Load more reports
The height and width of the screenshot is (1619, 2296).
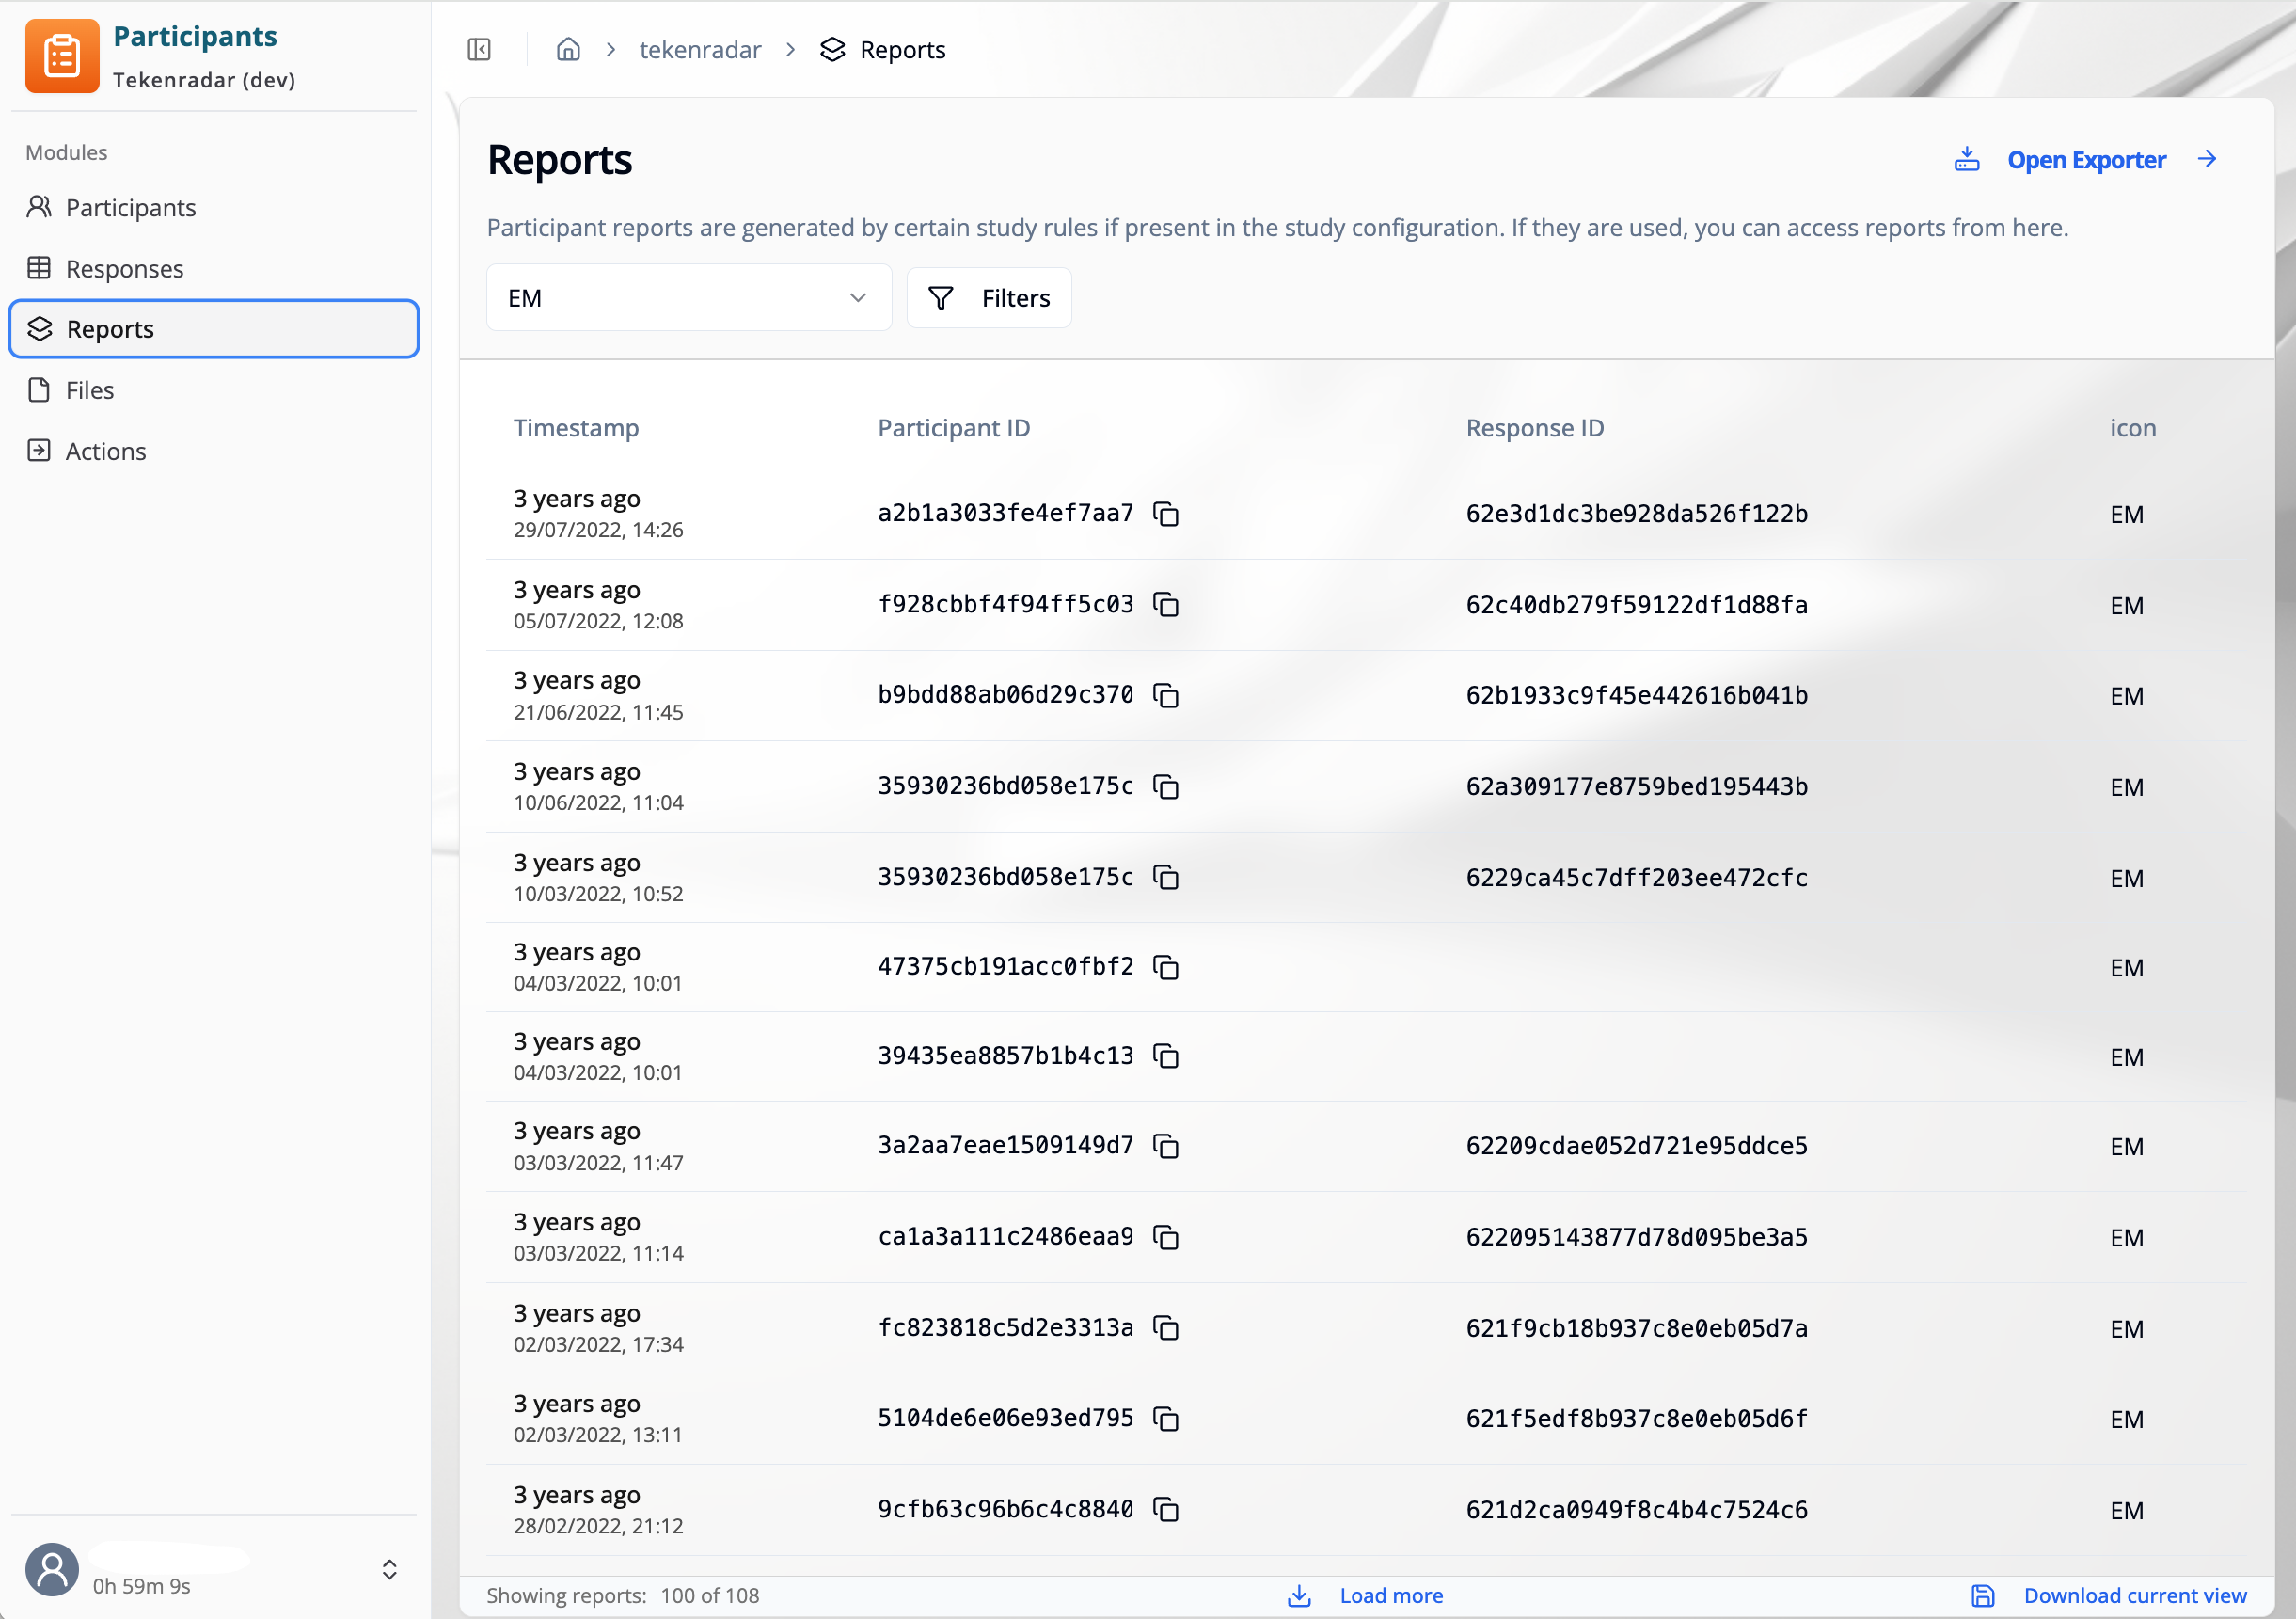[1390, 1596]
